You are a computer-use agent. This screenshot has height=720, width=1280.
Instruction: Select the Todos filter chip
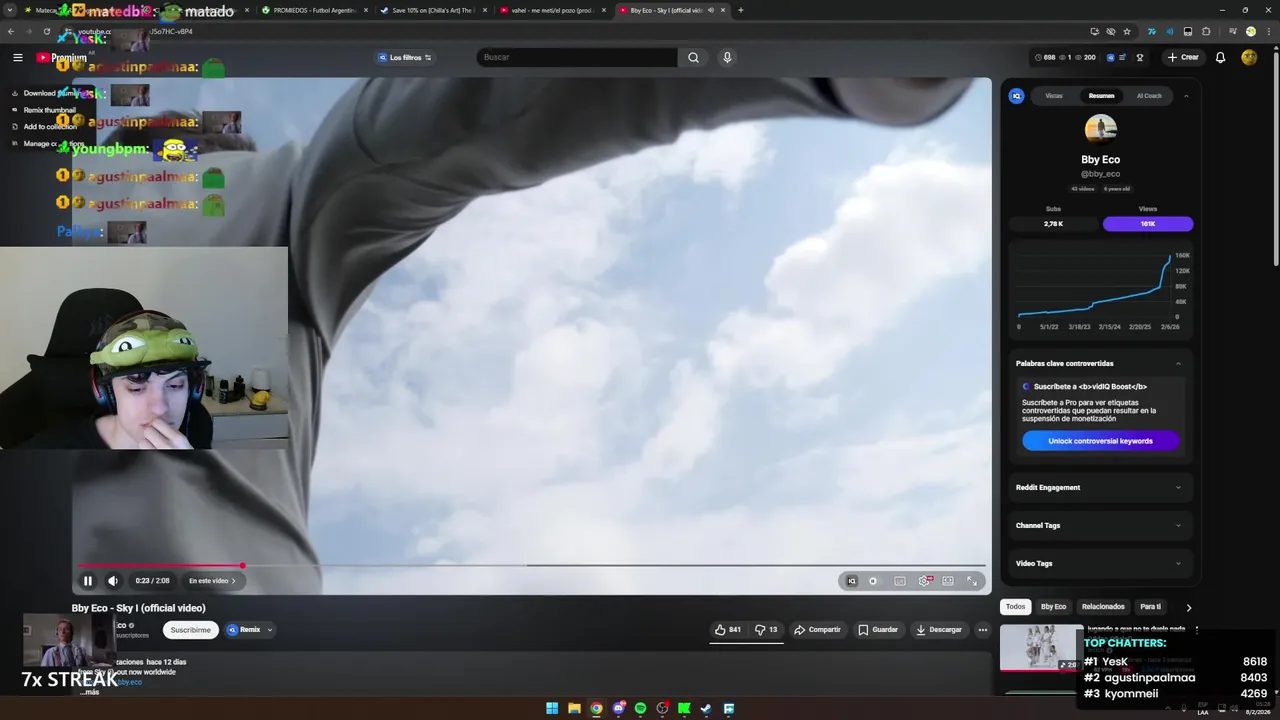(1015, 607)
